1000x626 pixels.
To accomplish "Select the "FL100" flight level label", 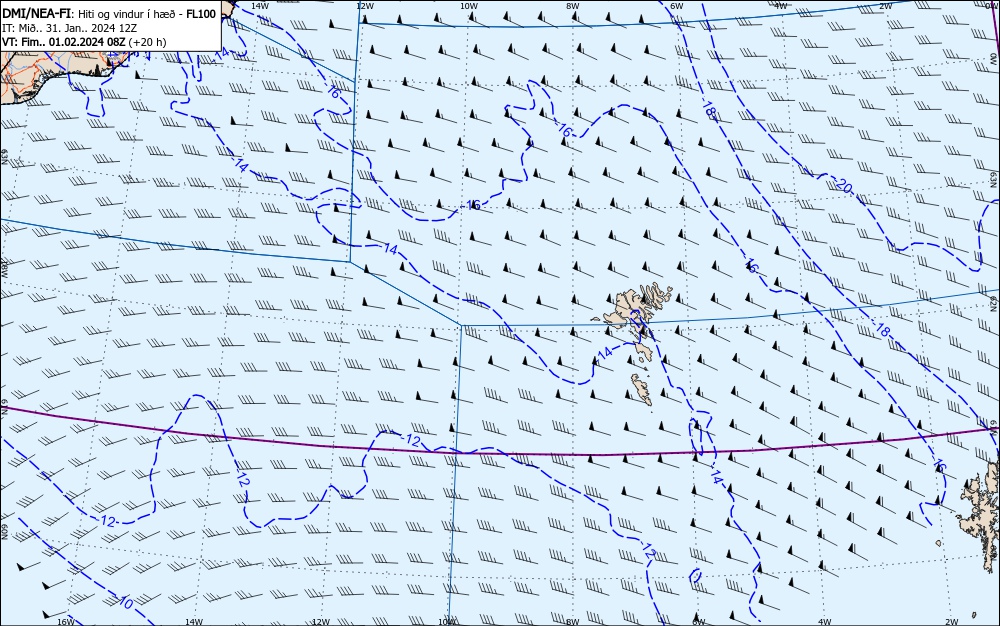I will click(x=201, y=13).
